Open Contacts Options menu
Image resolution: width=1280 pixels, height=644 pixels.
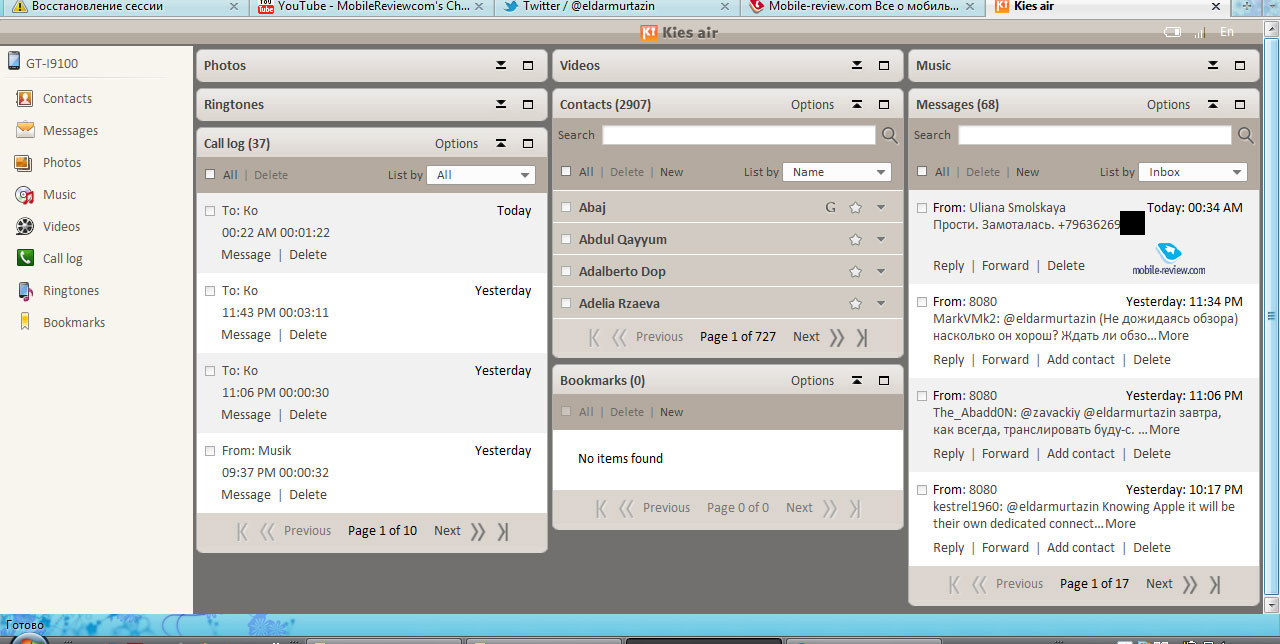(x=813, y=105)
